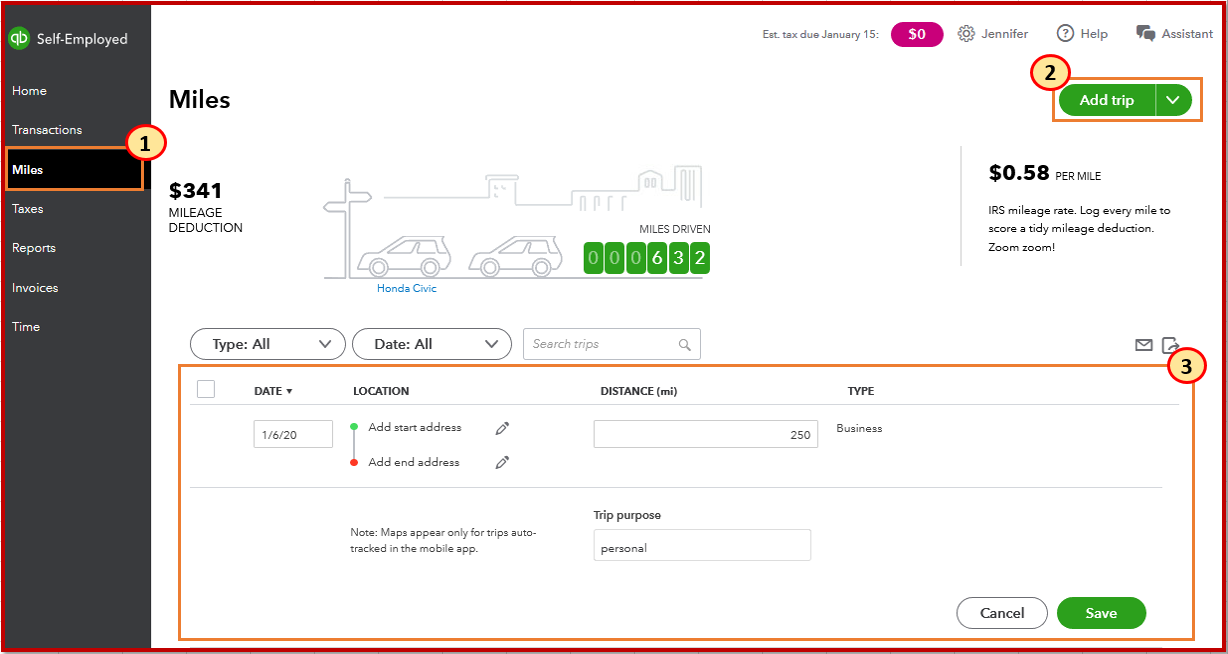Open the Honda Civic vehicle link
This screenshot has height=654, width=1228.
[x=407, y=289]
